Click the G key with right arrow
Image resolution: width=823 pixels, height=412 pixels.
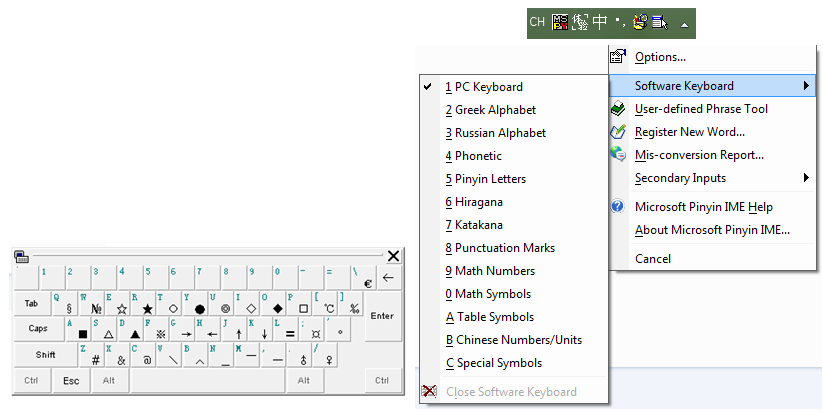(x=181, y=329)
